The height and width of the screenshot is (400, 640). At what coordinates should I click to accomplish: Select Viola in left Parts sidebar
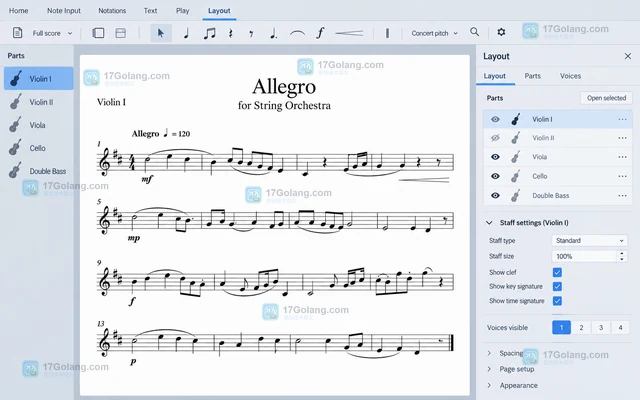click(39, 125)
